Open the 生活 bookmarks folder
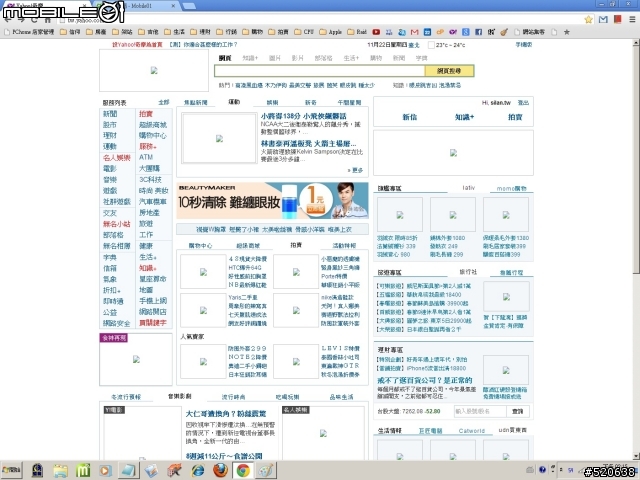The width and height of the screenshot is (640, 480). click(175, 32)
